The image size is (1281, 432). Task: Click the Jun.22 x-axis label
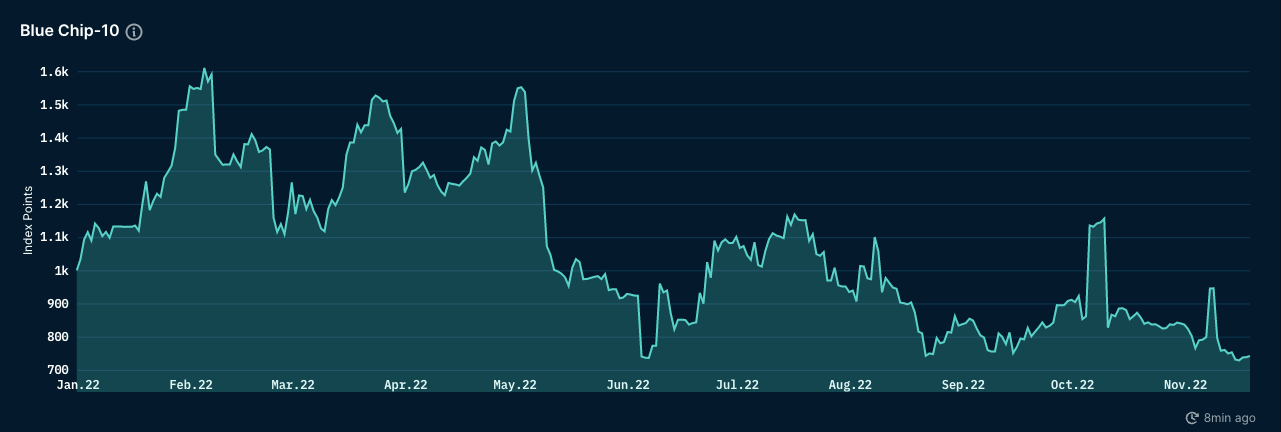pos(628,385)
